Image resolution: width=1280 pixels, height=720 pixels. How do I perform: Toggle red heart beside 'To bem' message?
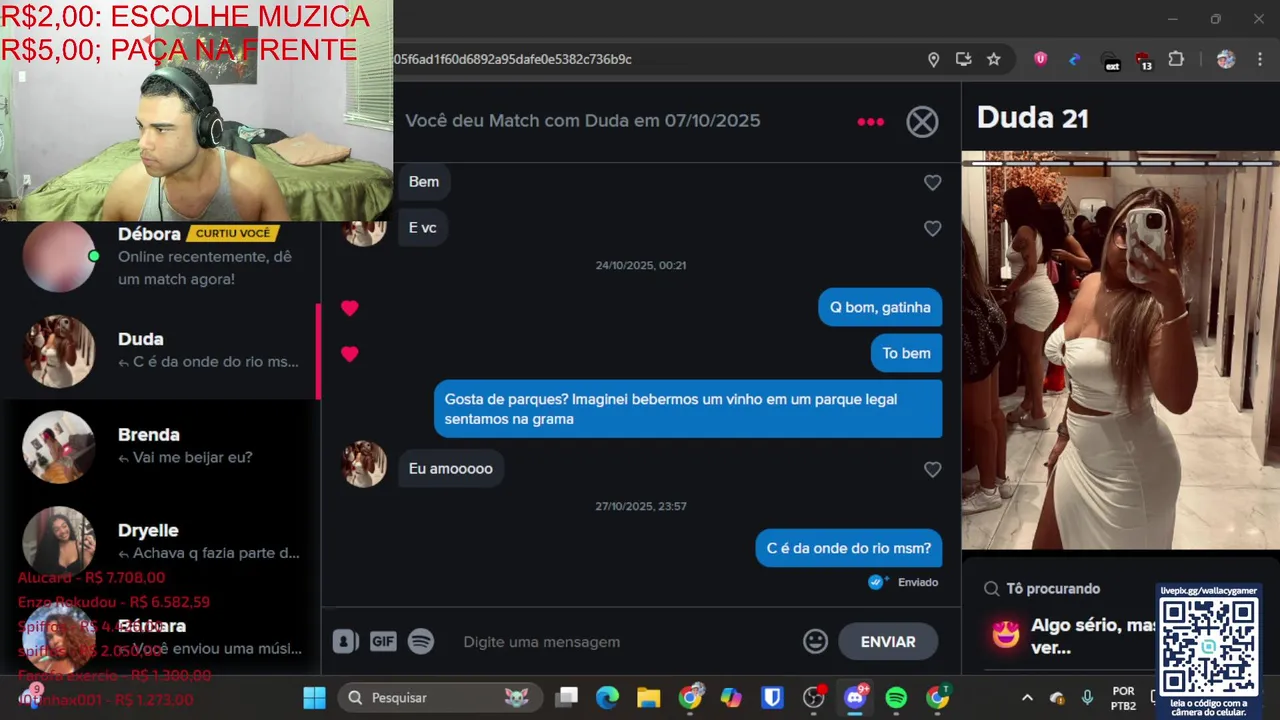349,354
